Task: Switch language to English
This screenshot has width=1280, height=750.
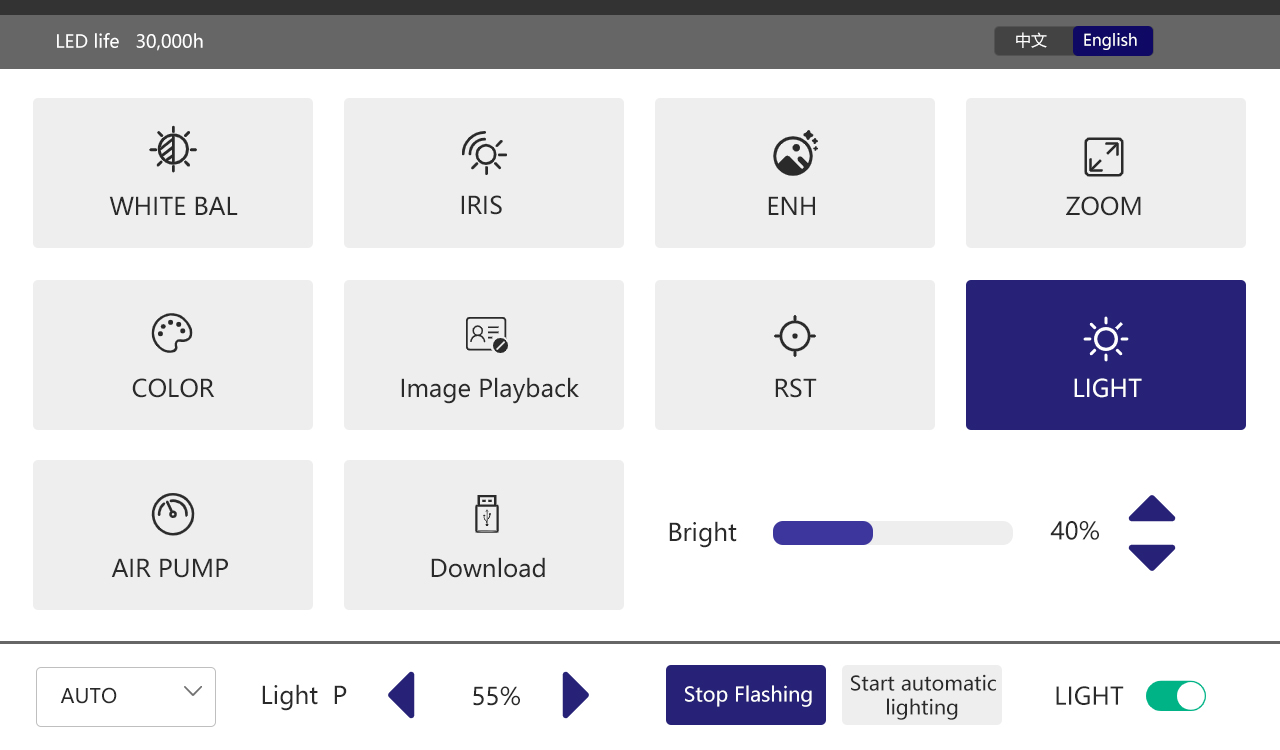Action: coord(1112,41)
